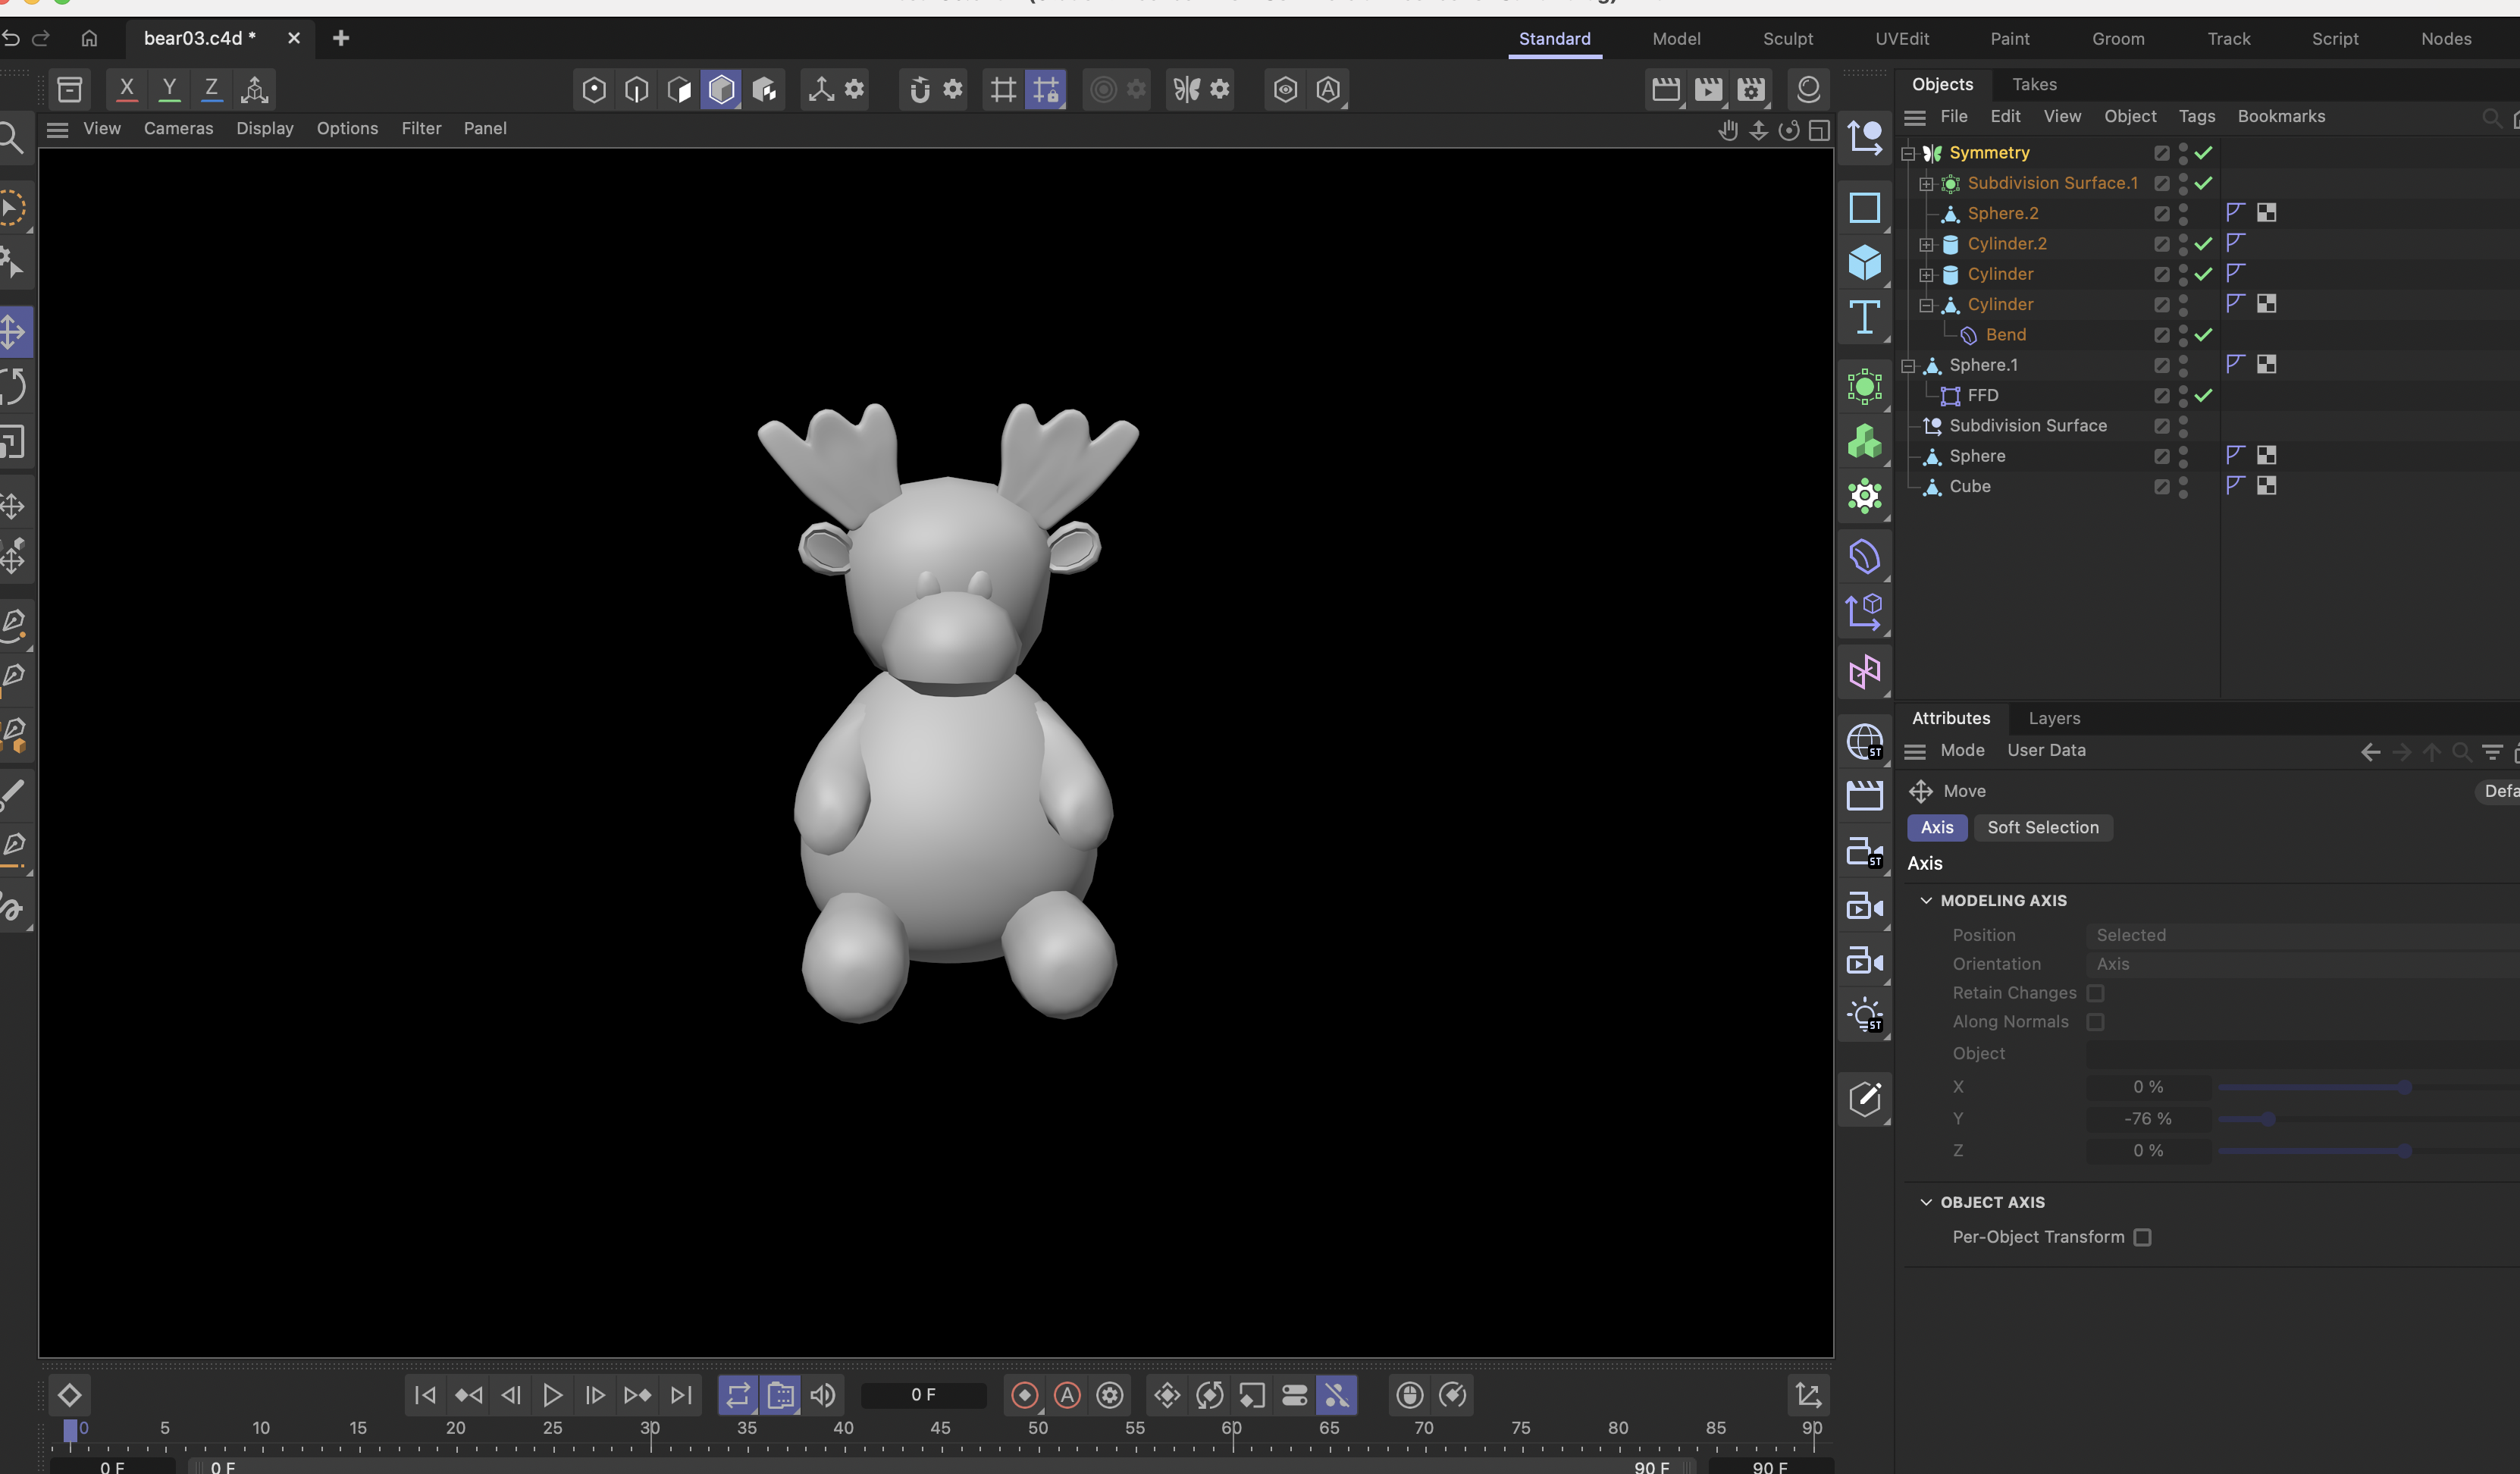Toggle the green enable checkmark on Bend
The width and height of the screenshot is (2520, 1474).
point(2203,335)
